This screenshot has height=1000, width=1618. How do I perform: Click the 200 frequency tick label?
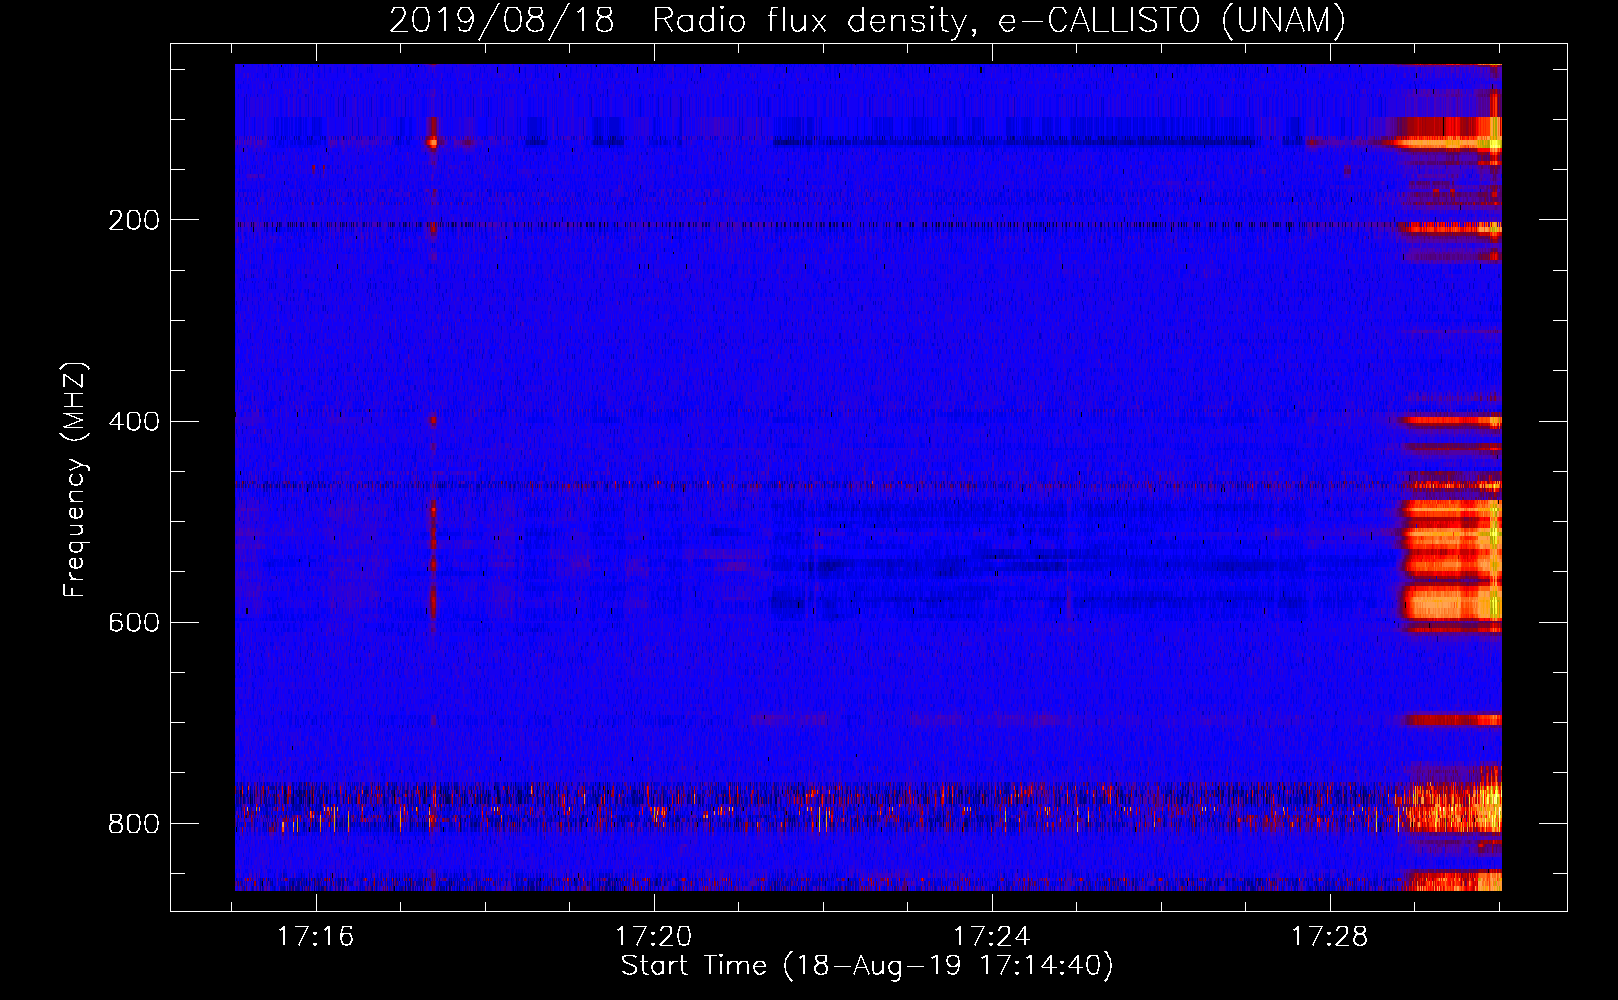coord(133,220)
